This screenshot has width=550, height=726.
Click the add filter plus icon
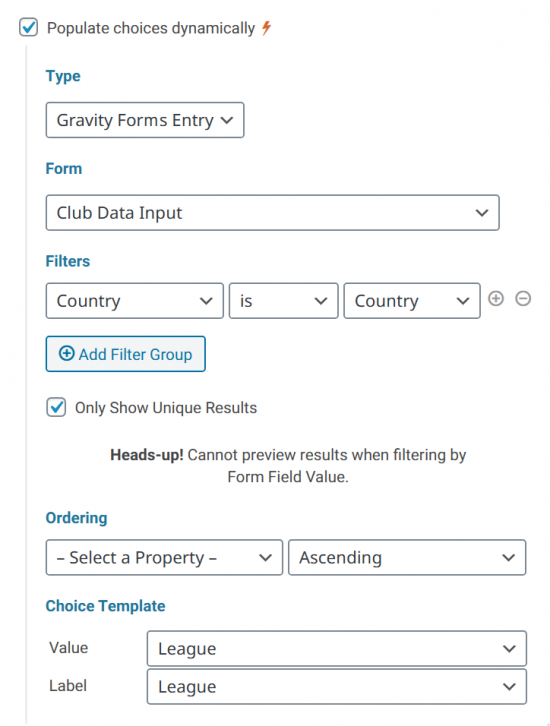496,299
